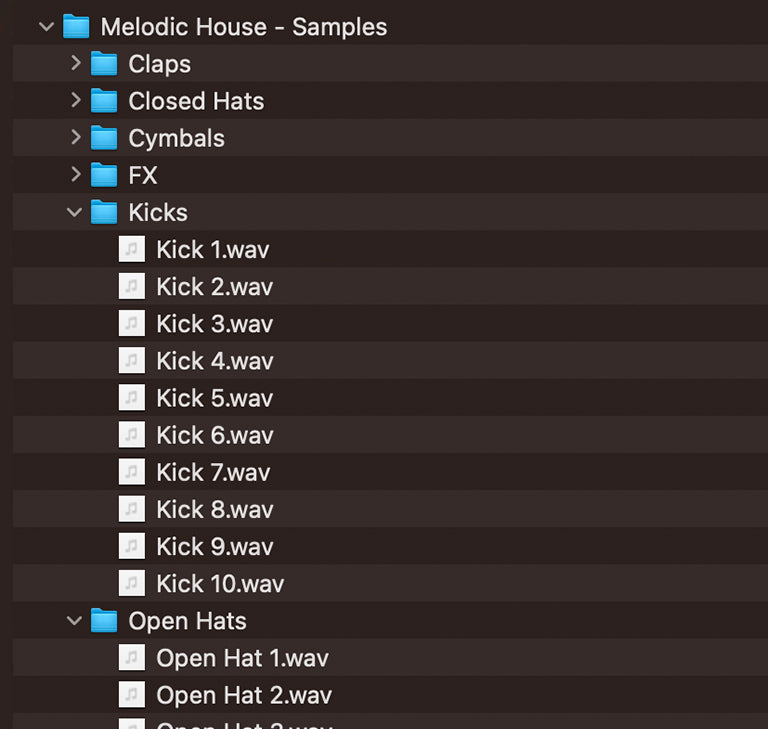Collapse the Melodic House - Samples folder
Viewport: 768px width, 729px height.
point(46,27)
